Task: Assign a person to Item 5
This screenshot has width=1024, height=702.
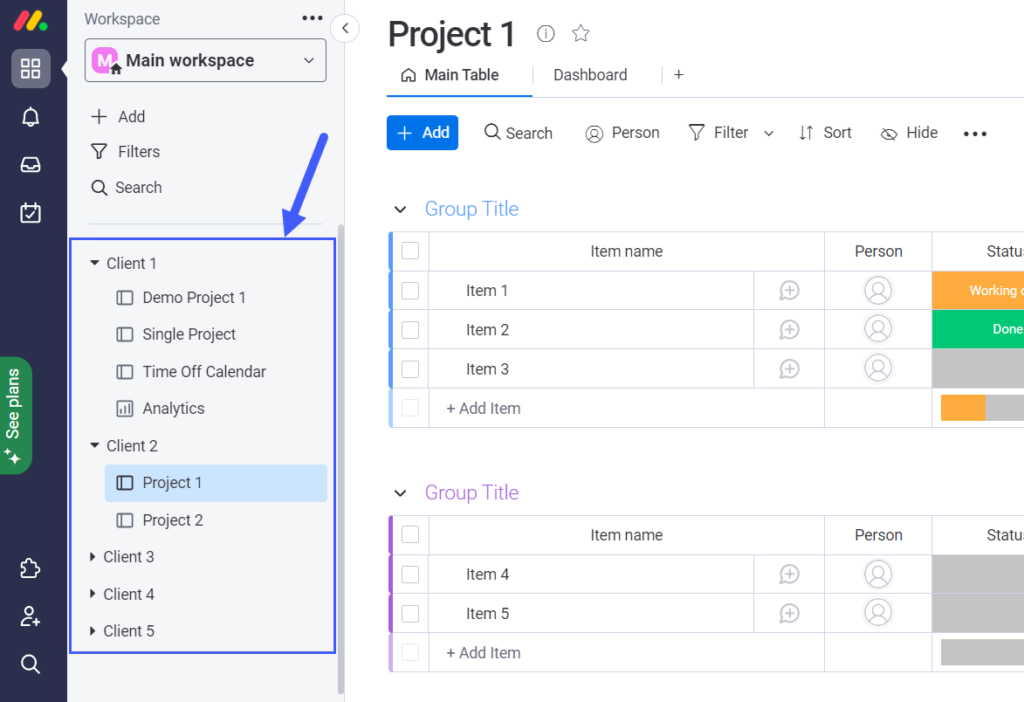Action: [878, 613]
